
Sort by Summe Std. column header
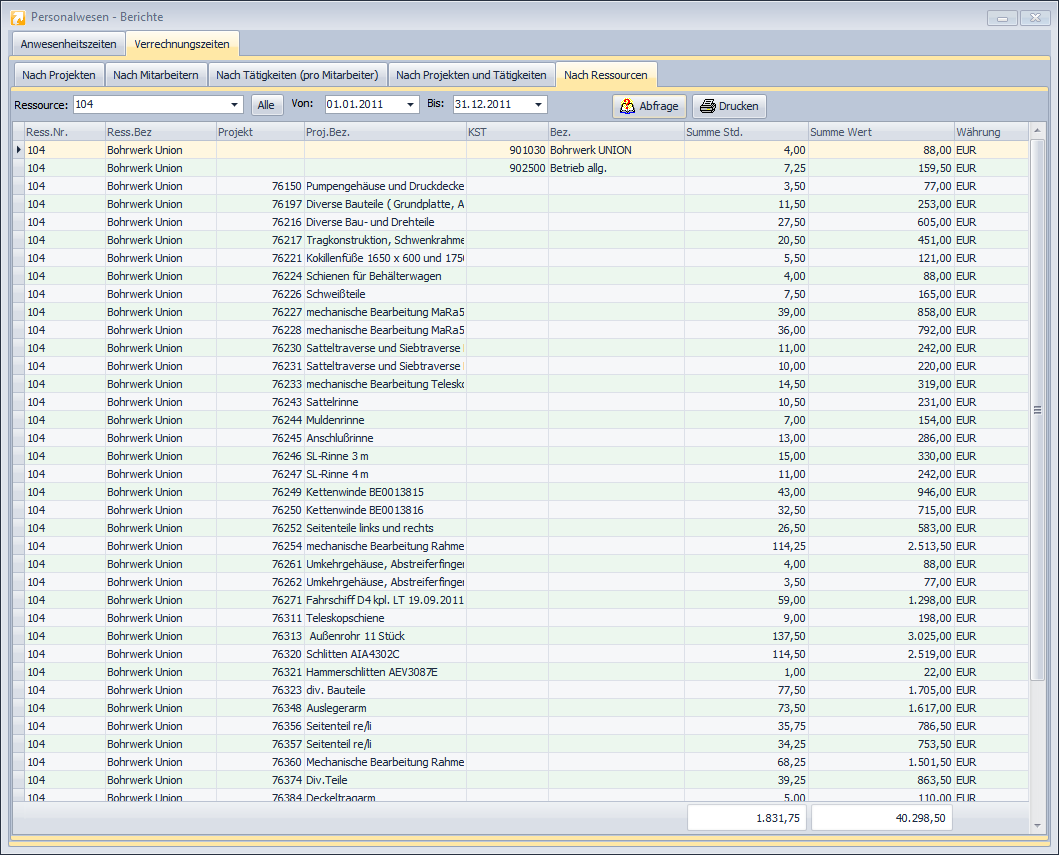pyautogui.click(x=746, y=132)
